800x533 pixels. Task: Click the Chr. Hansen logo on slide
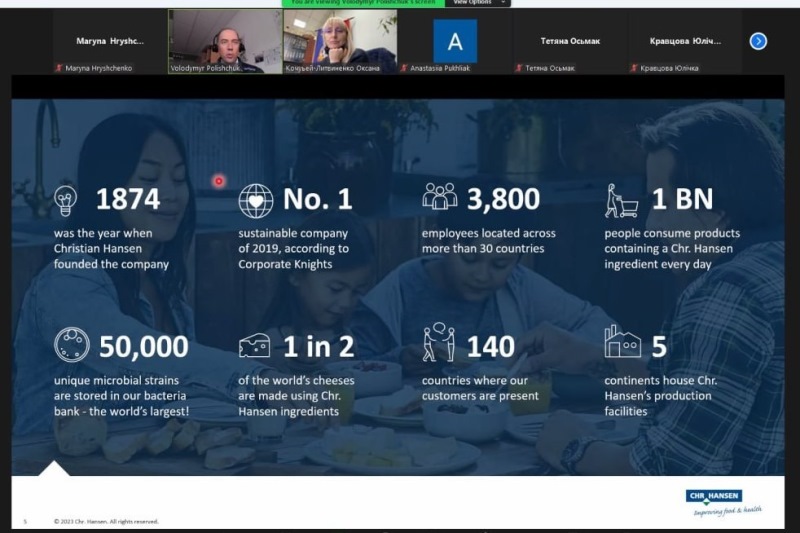point(714,496)
